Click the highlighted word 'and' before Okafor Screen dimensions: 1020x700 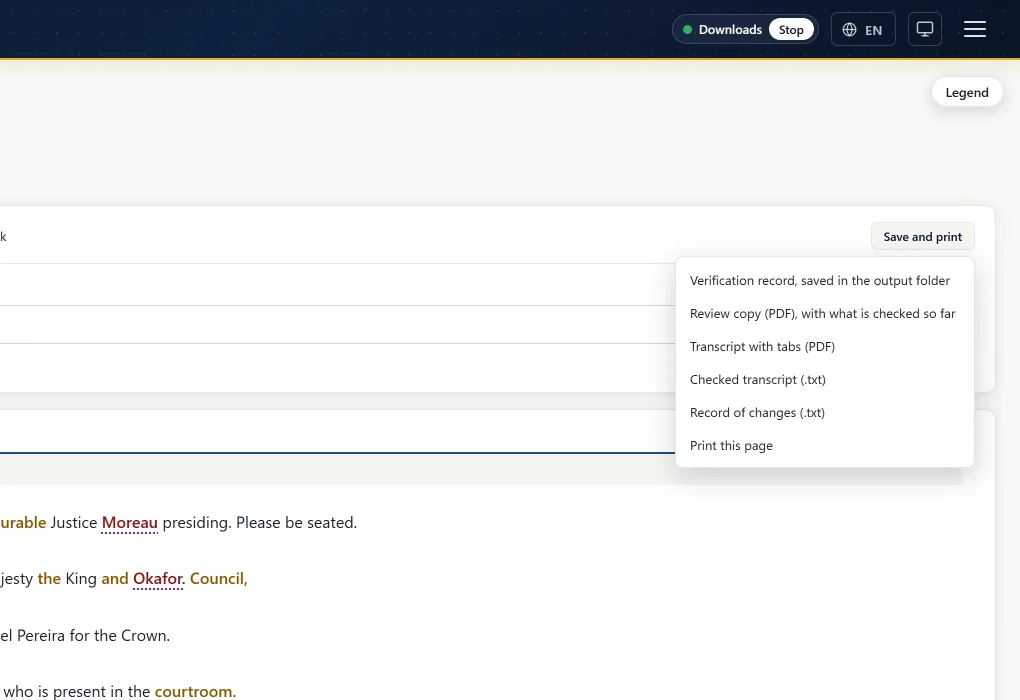114,578
